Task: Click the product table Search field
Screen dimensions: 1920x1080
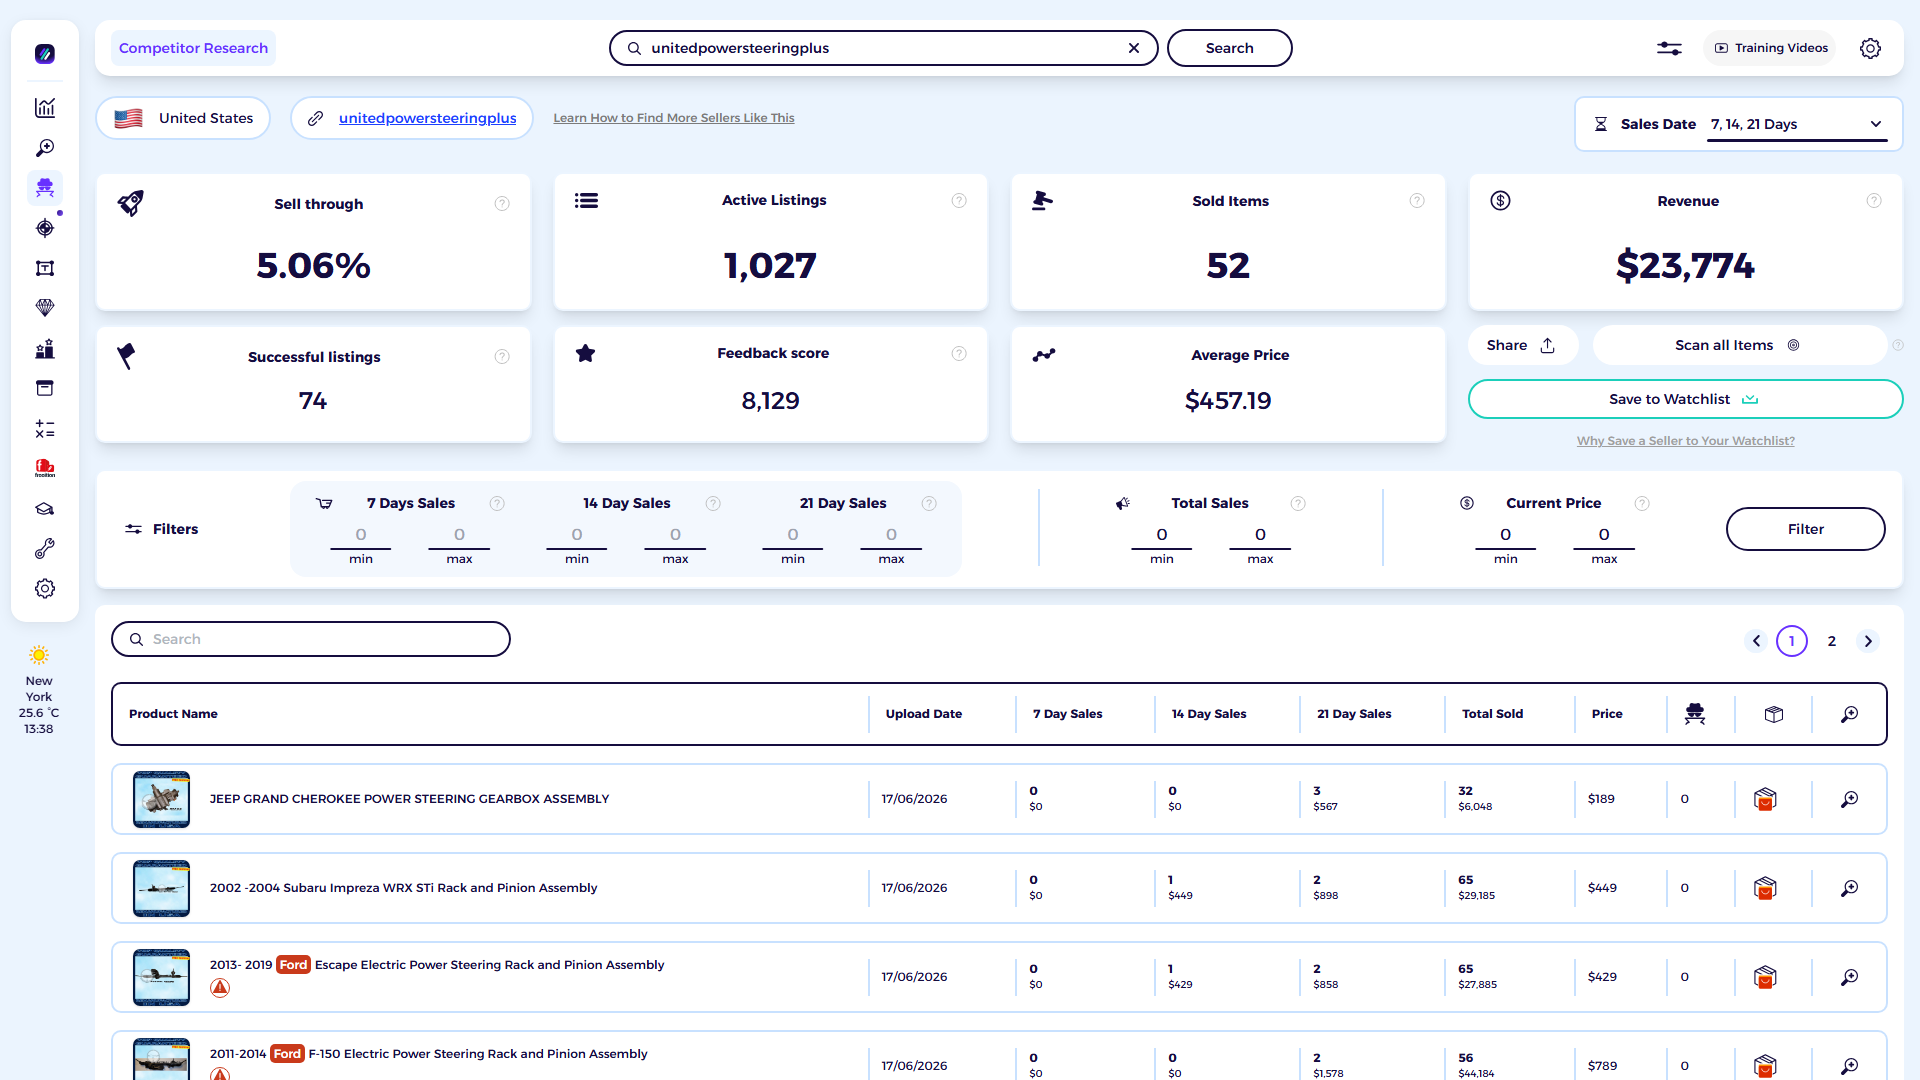Action: [x=311, y=639]
